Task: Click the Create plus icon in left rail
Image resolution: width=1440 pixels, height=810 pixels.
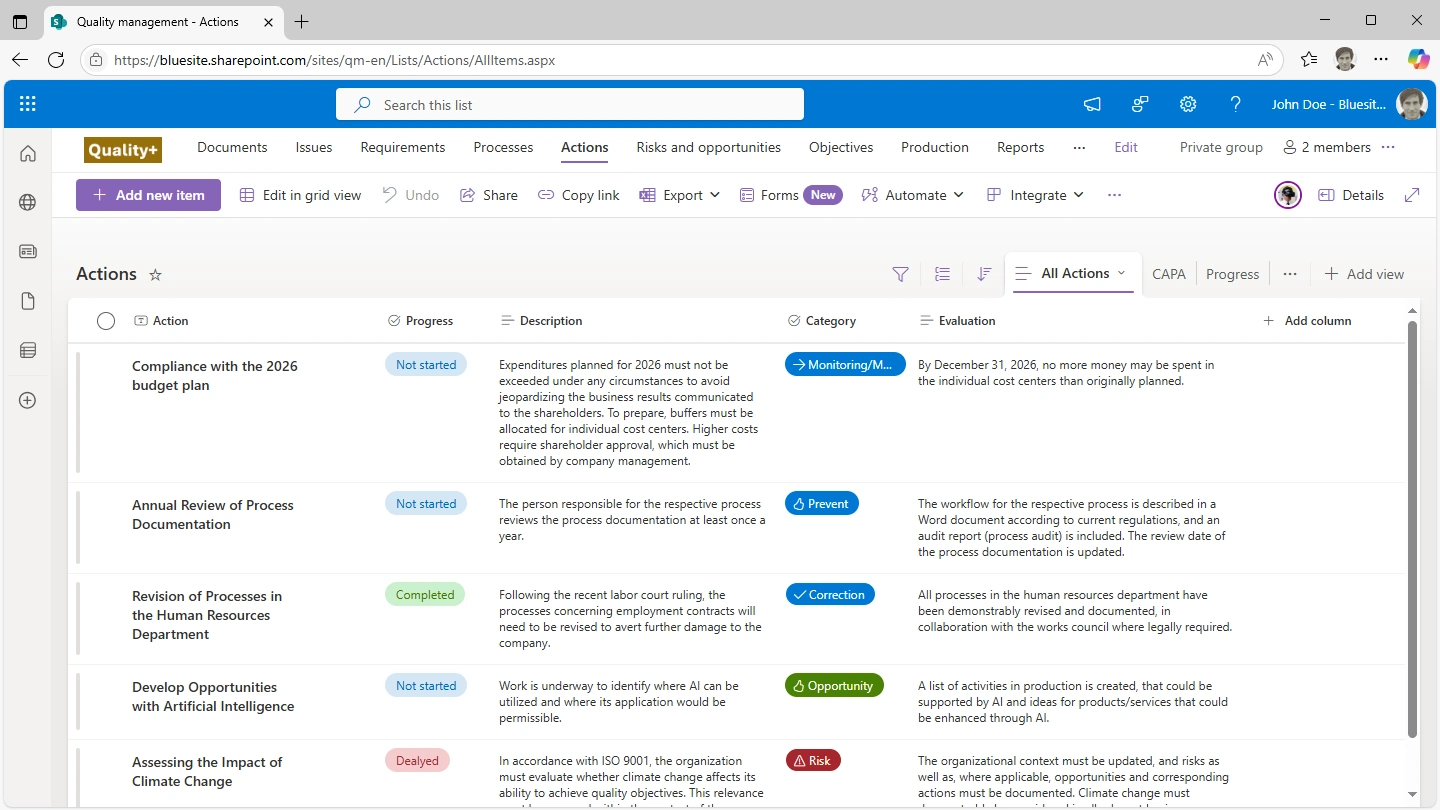Action: click(28, 400)
